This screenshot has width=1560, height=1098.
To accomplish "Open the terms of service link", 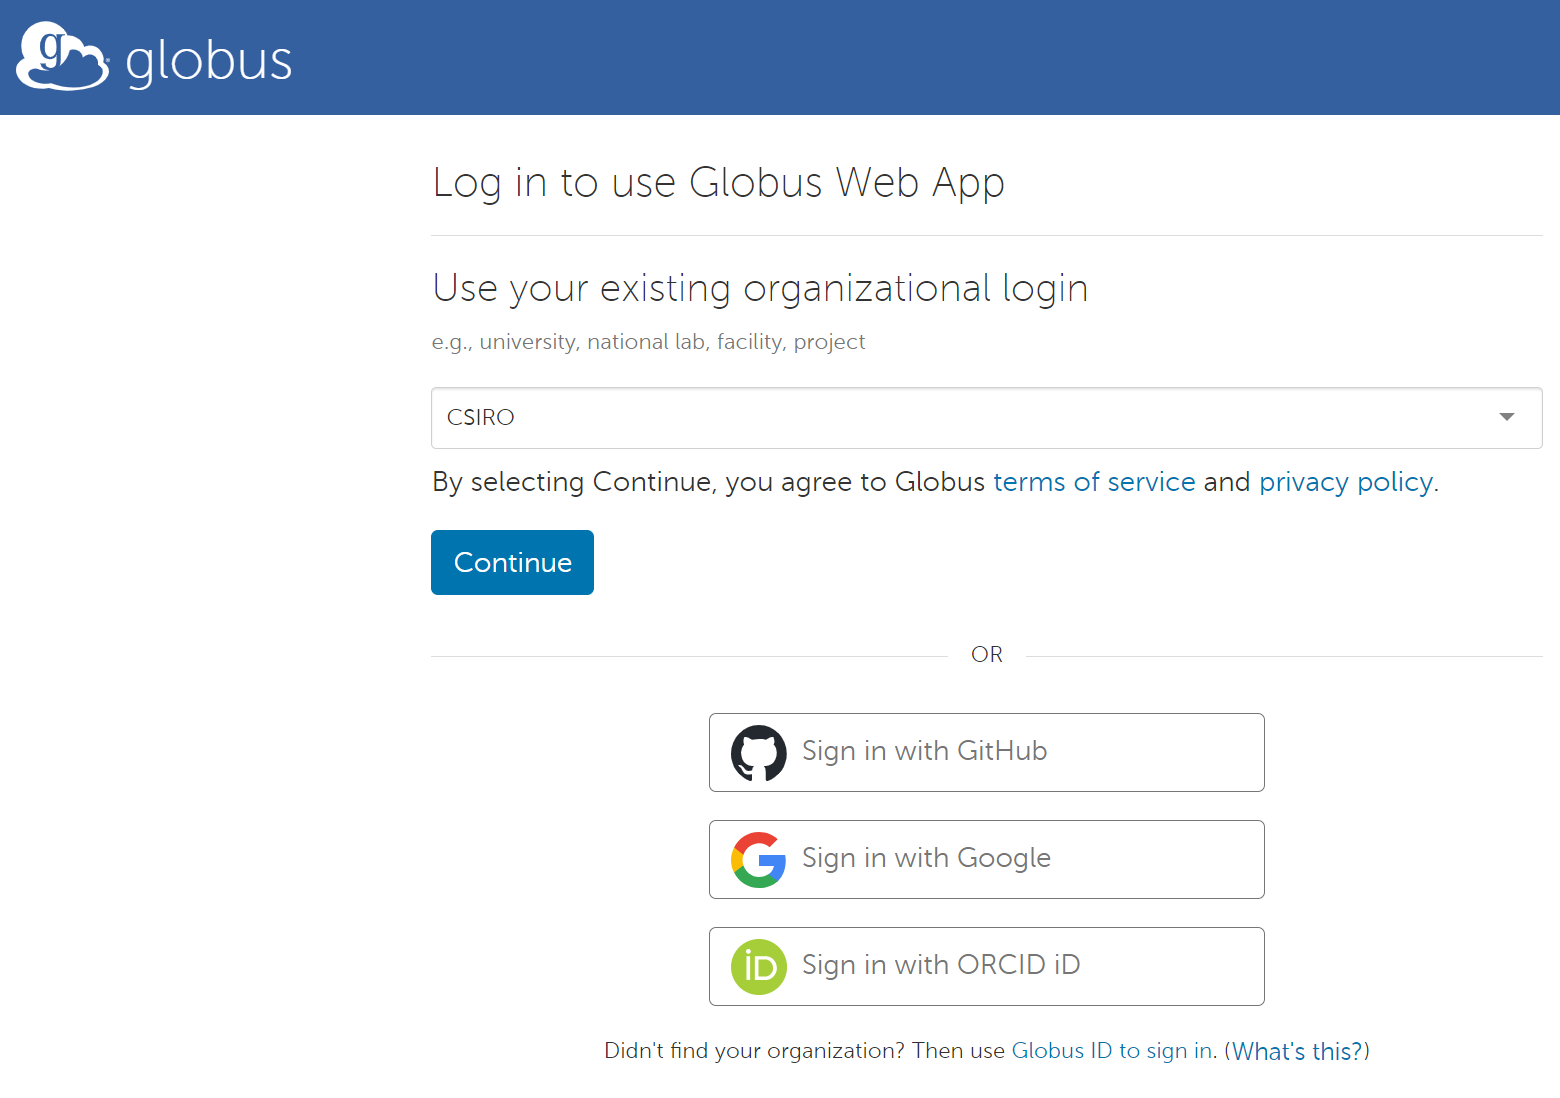I will 1094,482.
